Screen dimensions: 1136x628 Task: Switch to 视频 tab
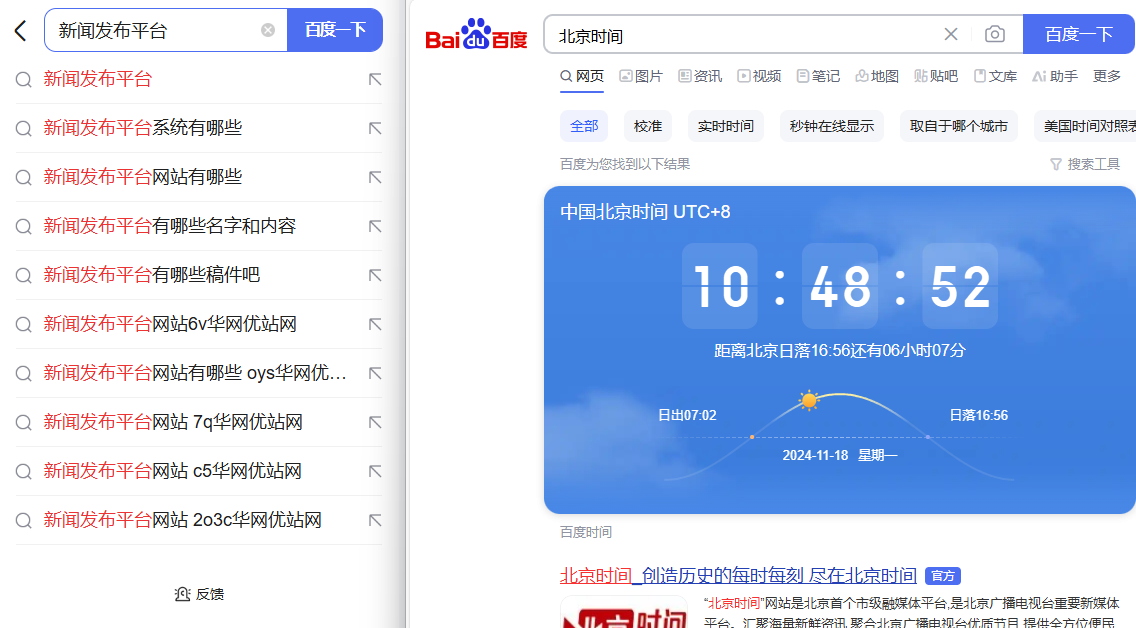point(759,76)
